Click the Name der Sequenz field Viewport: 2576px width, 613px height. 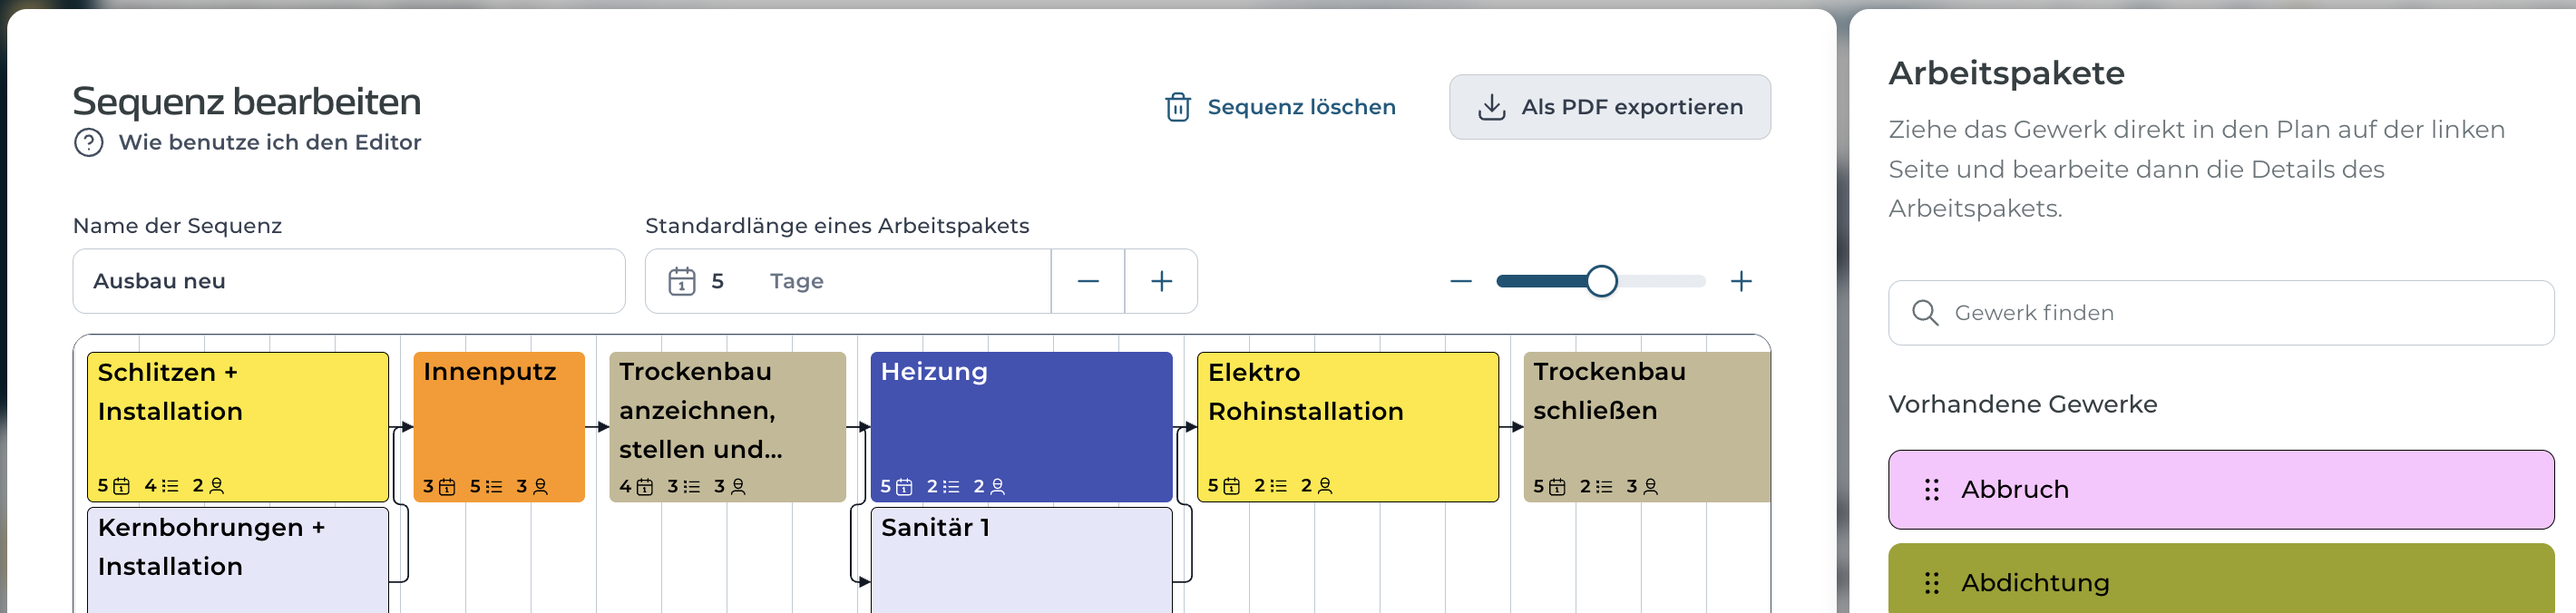pos(349,281)
